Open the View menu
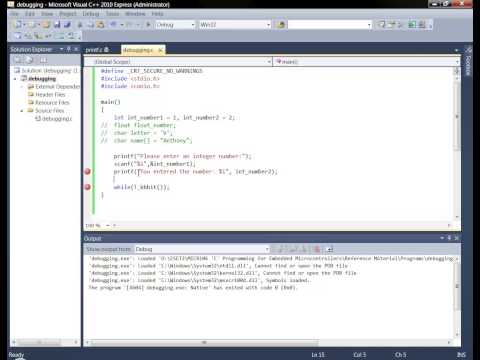480x360 pixels. pyautogui.click(x=47, y=14)
